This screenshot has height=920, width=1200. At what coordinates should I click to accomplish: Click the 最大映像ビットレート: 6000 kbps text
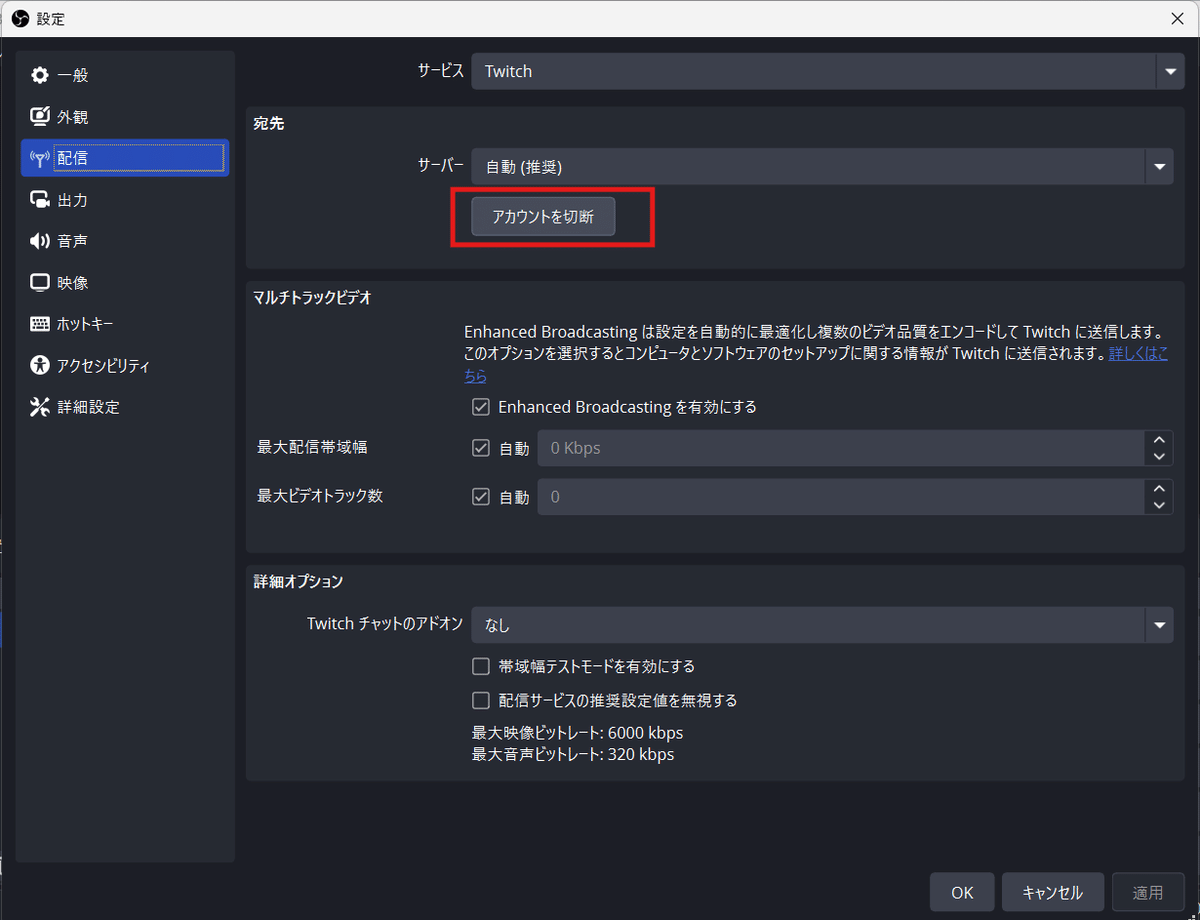pos(577,733)
